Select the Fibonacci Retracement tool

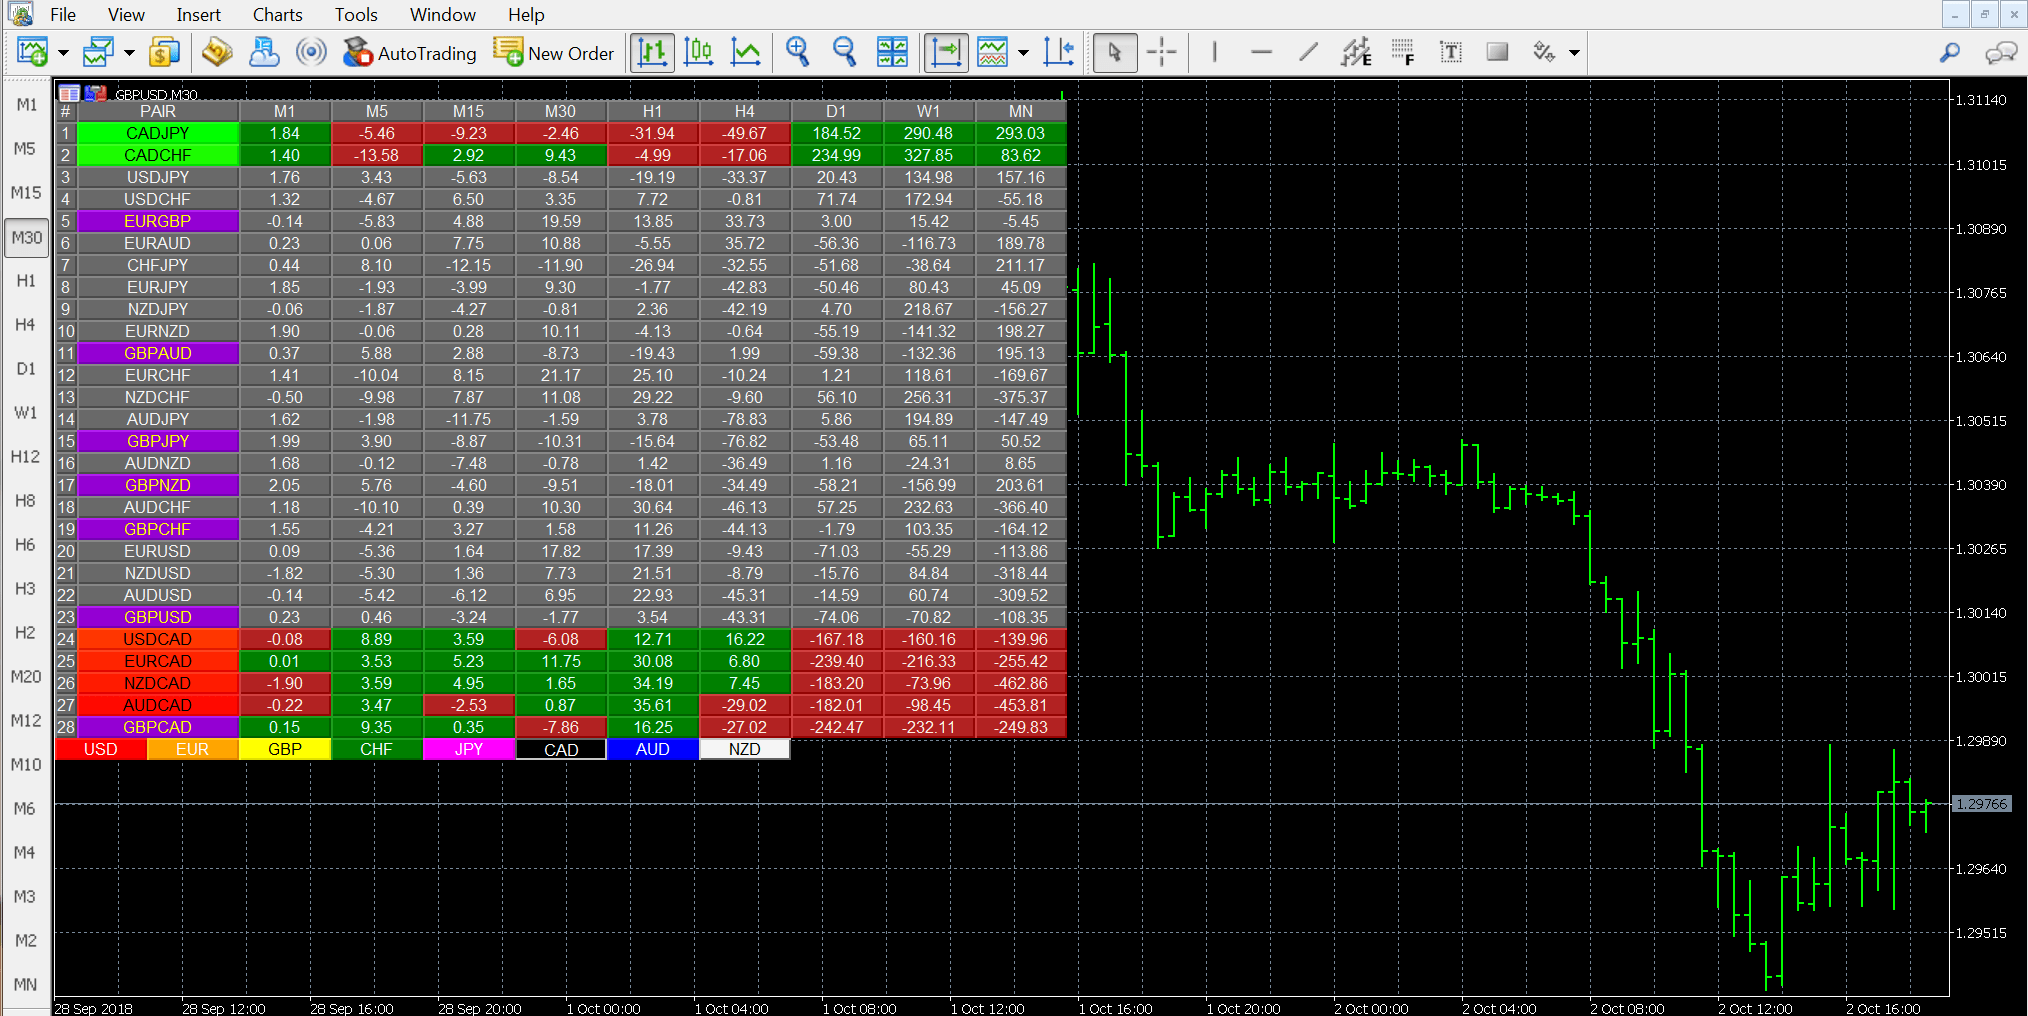tap(1403, 52)
